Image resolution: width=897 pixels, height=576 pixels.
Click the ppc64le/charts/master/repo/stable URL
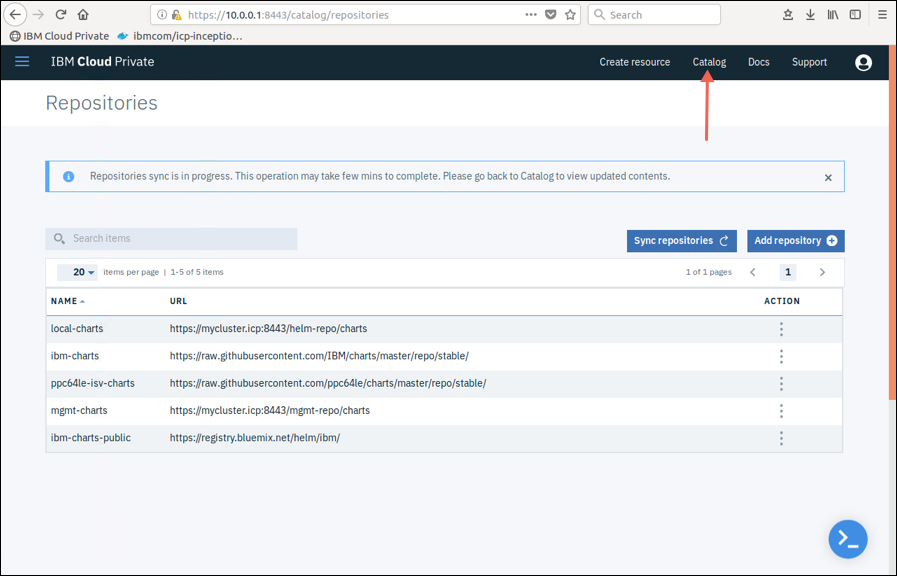(x=328, y=383)
